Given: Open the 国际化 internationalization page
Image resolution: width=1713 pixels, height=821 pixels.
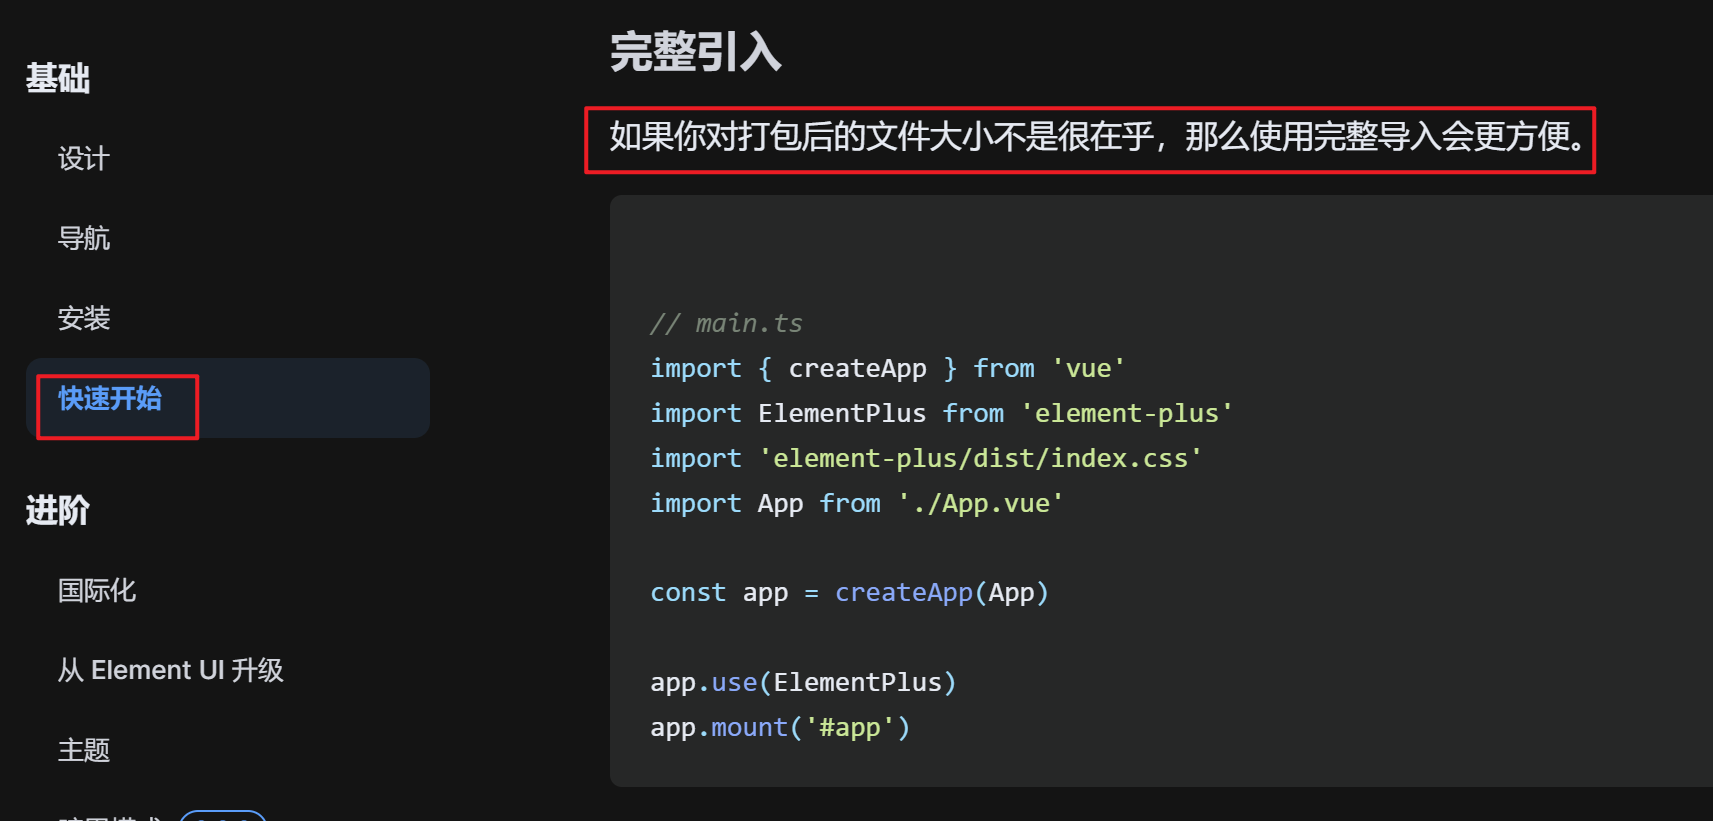Looking at the screenshot, I should click(97, 590).
